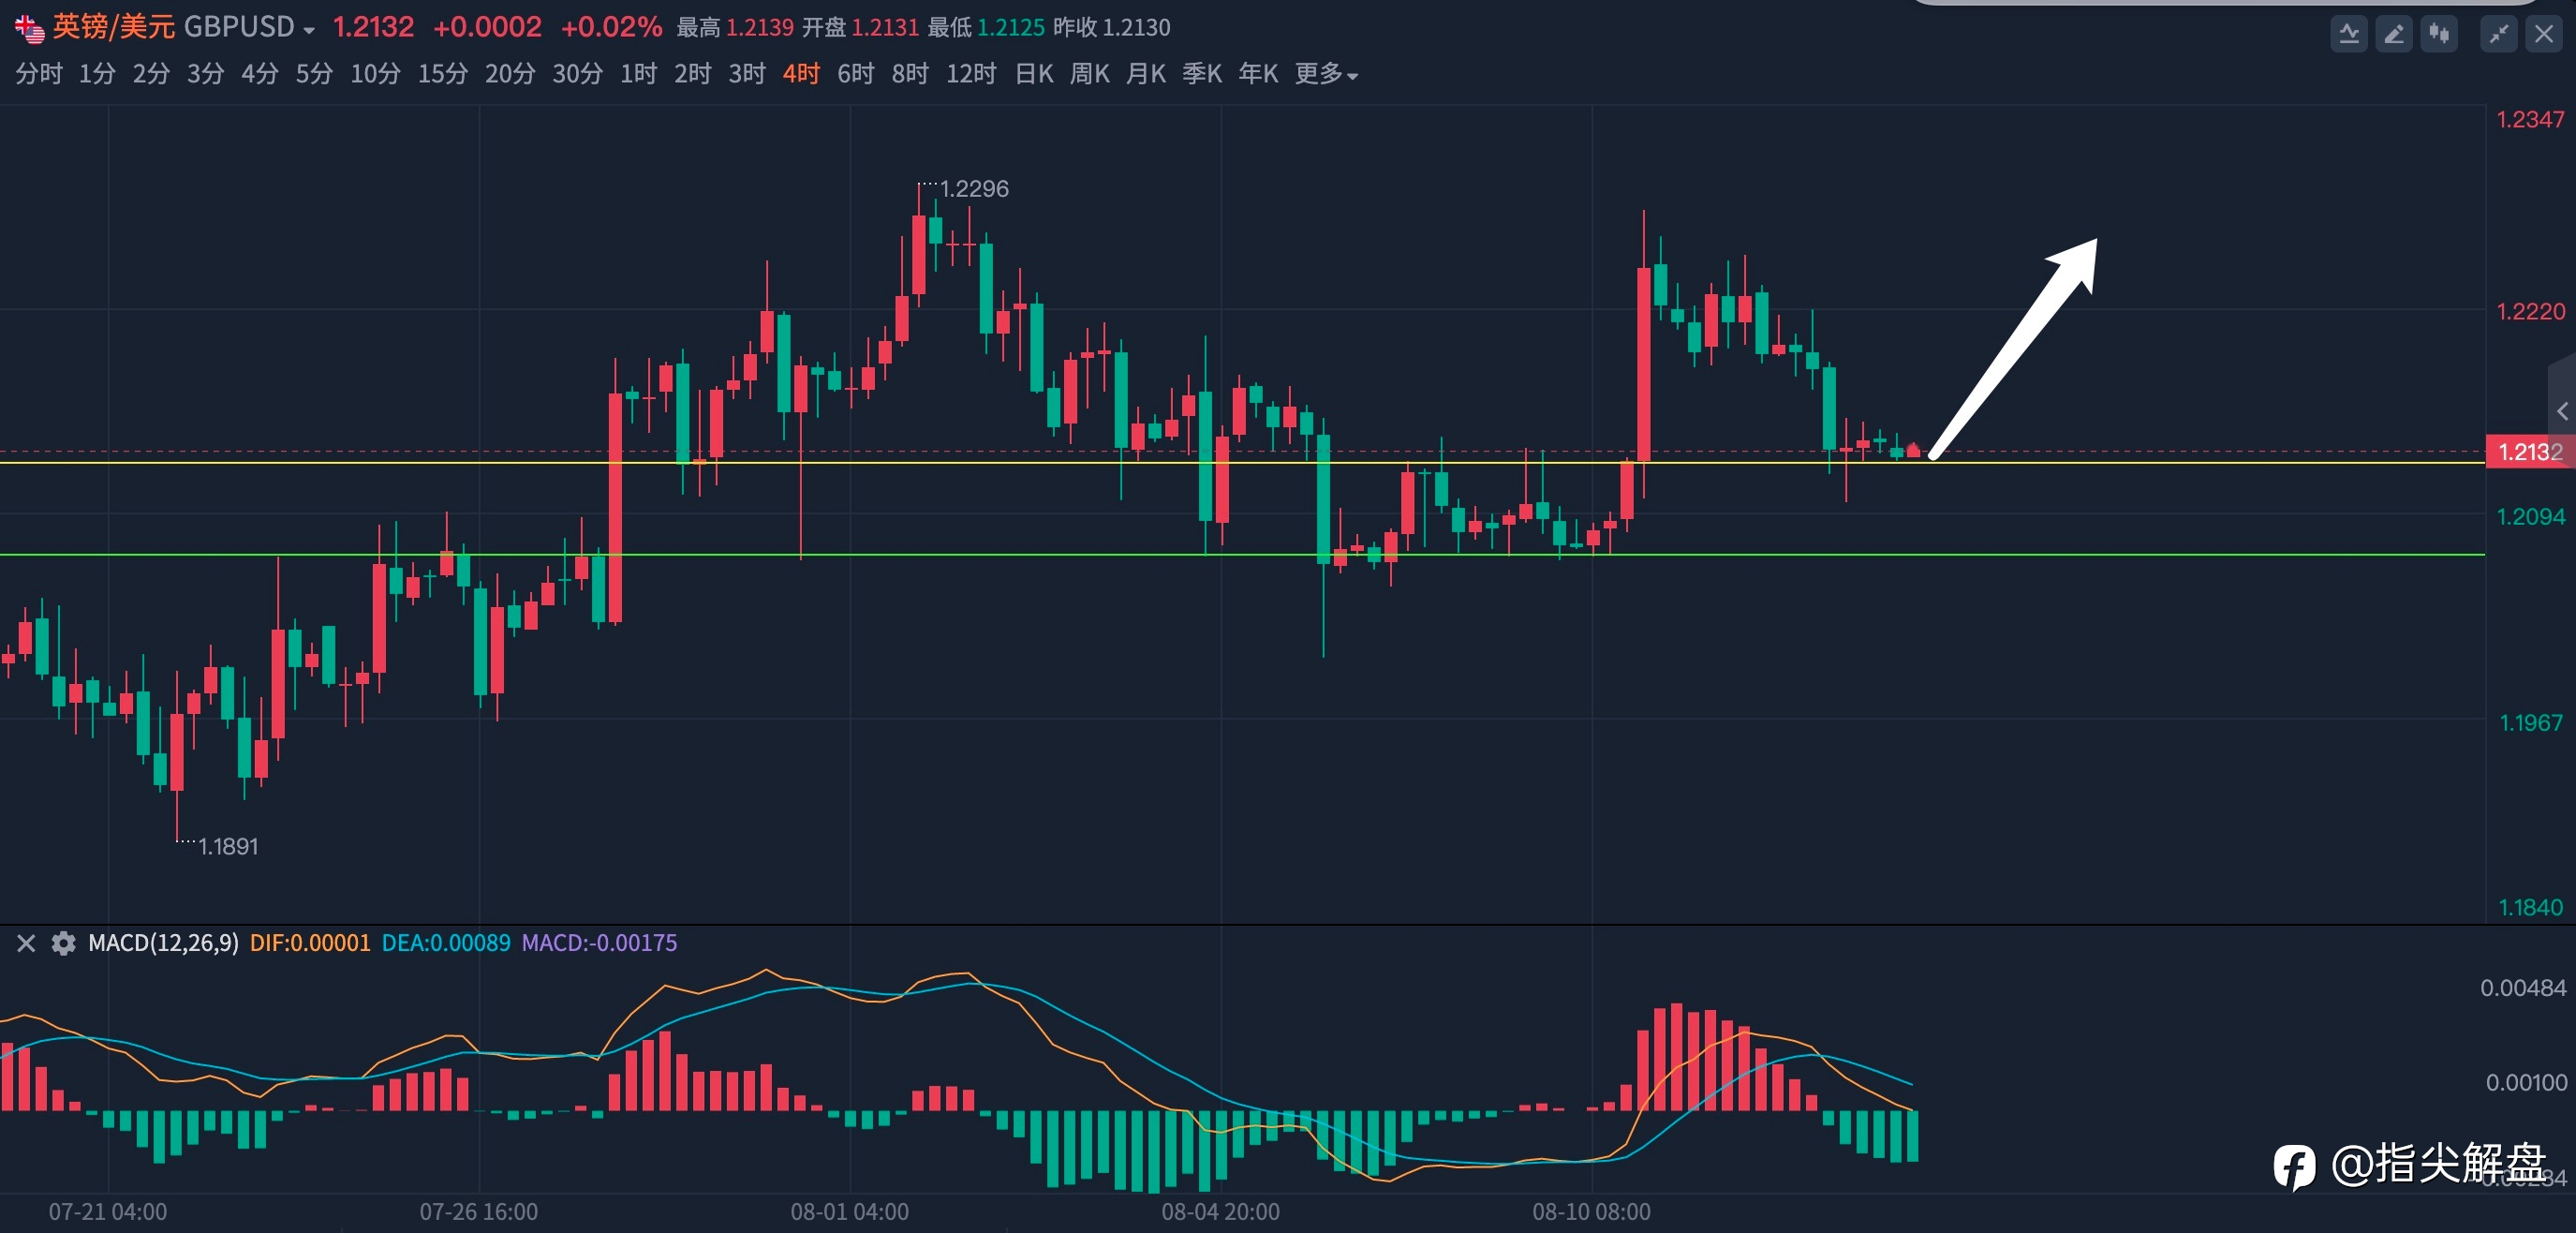The width and height of the screenshot is (2576, 1233).
Task: Click the active 4时 timeframe tab
Action: 801,74
